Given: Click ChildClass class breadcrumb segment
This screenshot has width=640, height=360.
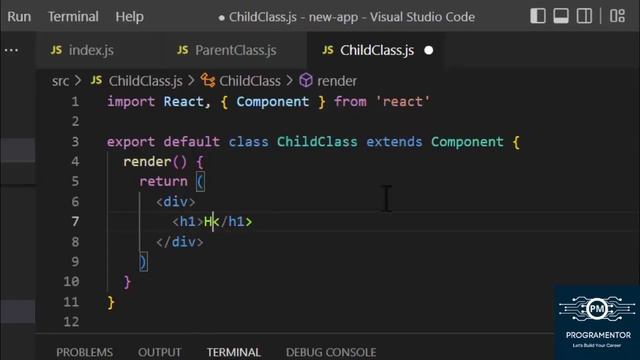Looking at the screenshot, I should click(250, 81).
